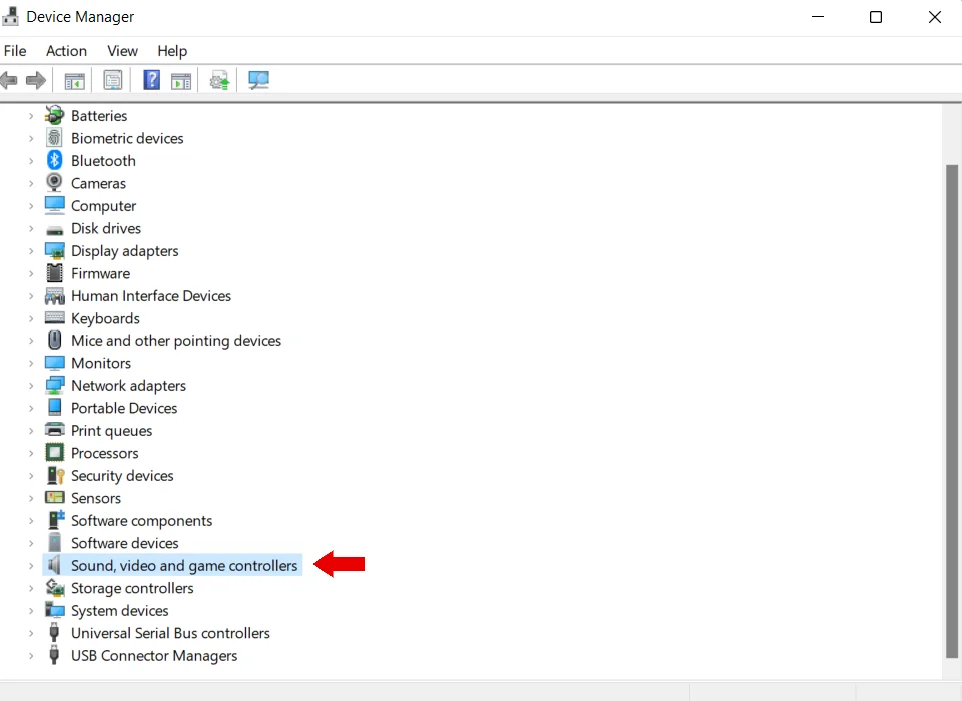
Task: Click Update device driver toolbar icon
Action: [220, 80]
